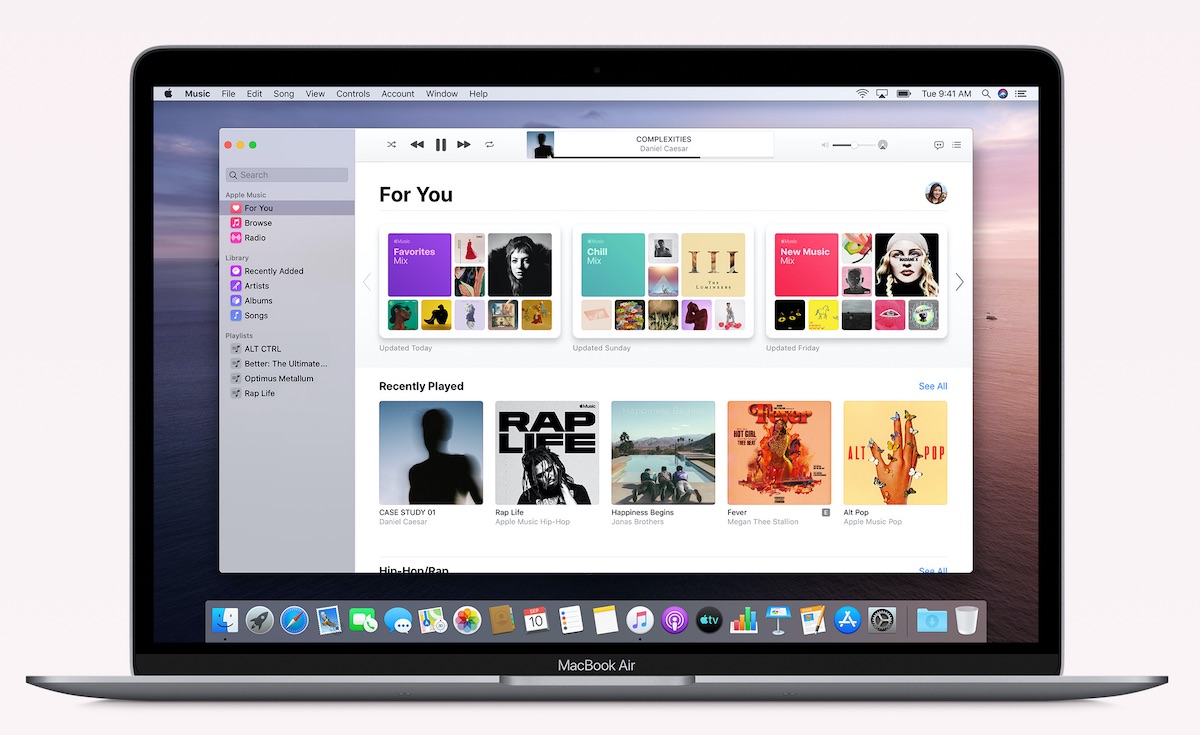
Task: Click the Jonas Brothers artist link
Action: click(637, 522)
